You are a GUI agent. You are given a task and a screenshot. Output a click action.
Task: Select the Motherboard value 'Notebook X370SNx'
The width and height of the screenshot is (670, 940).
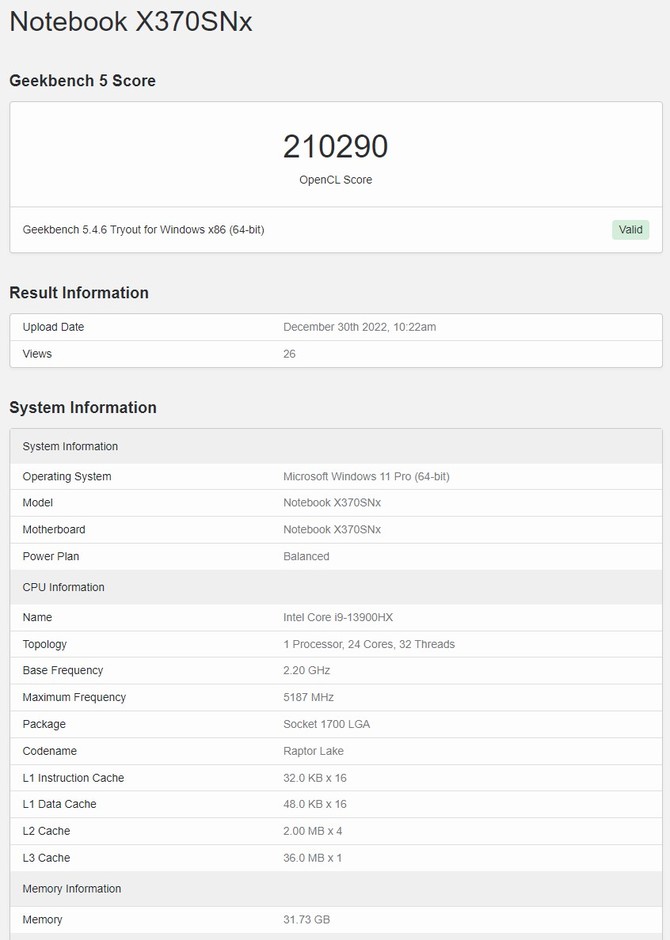point(332,530)
